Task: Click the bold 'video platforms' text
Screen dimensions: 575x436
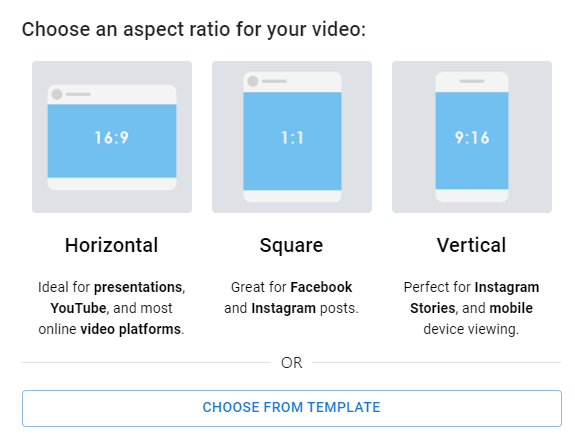Action: pos(131,329)
